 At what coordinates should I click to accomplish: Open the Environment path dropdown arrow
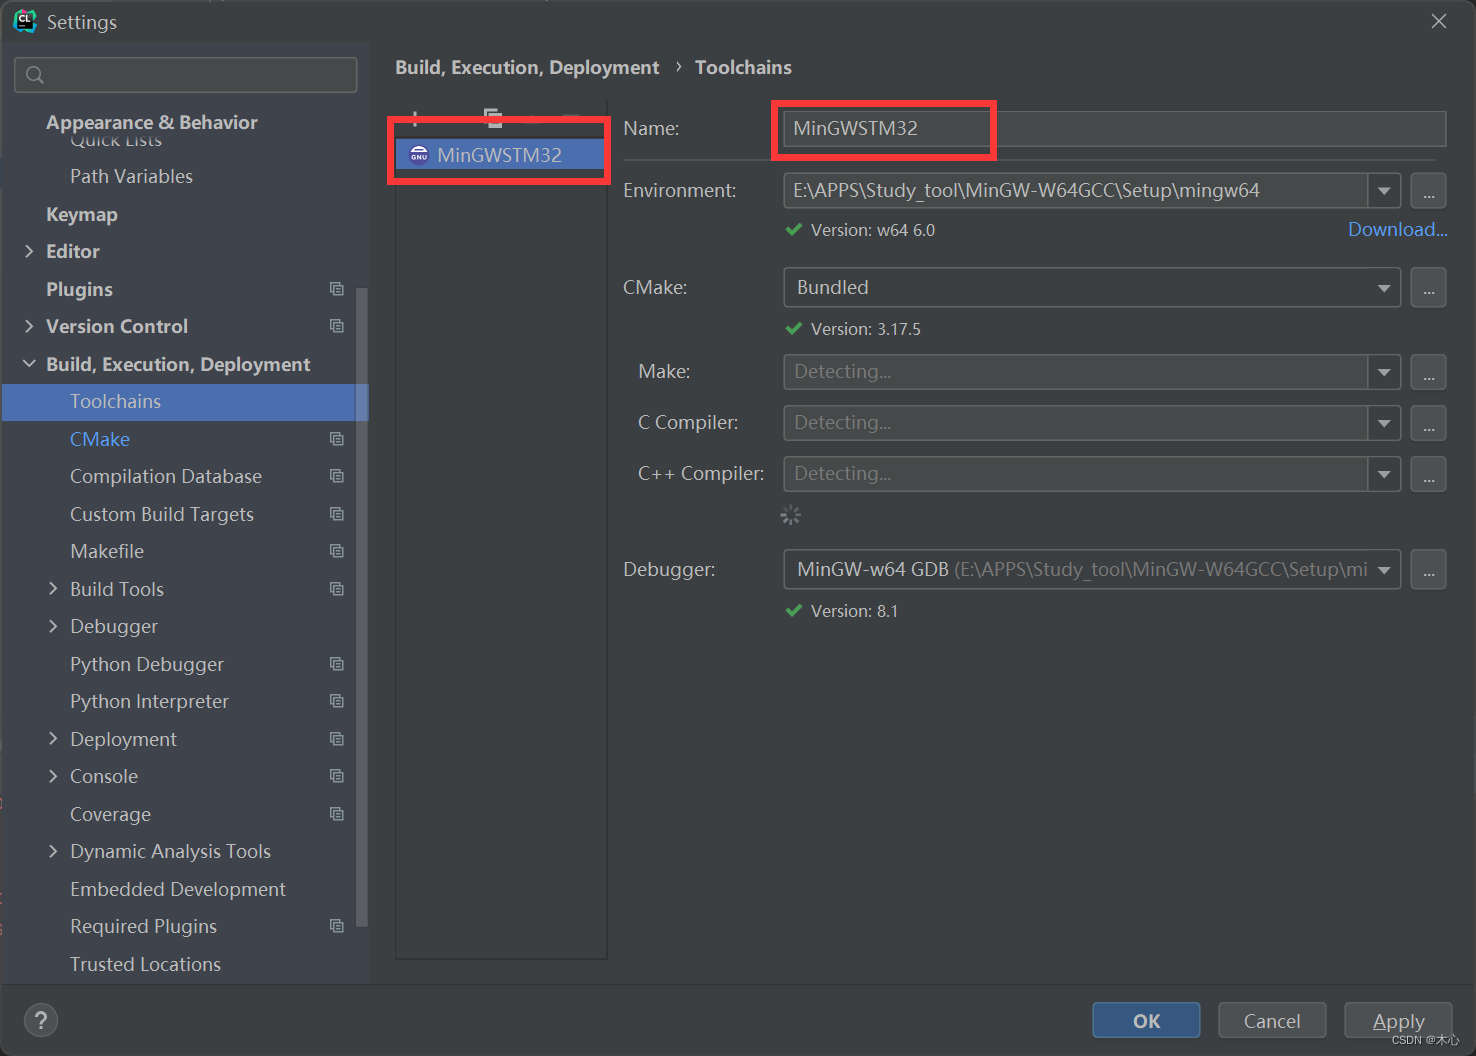1384,190
